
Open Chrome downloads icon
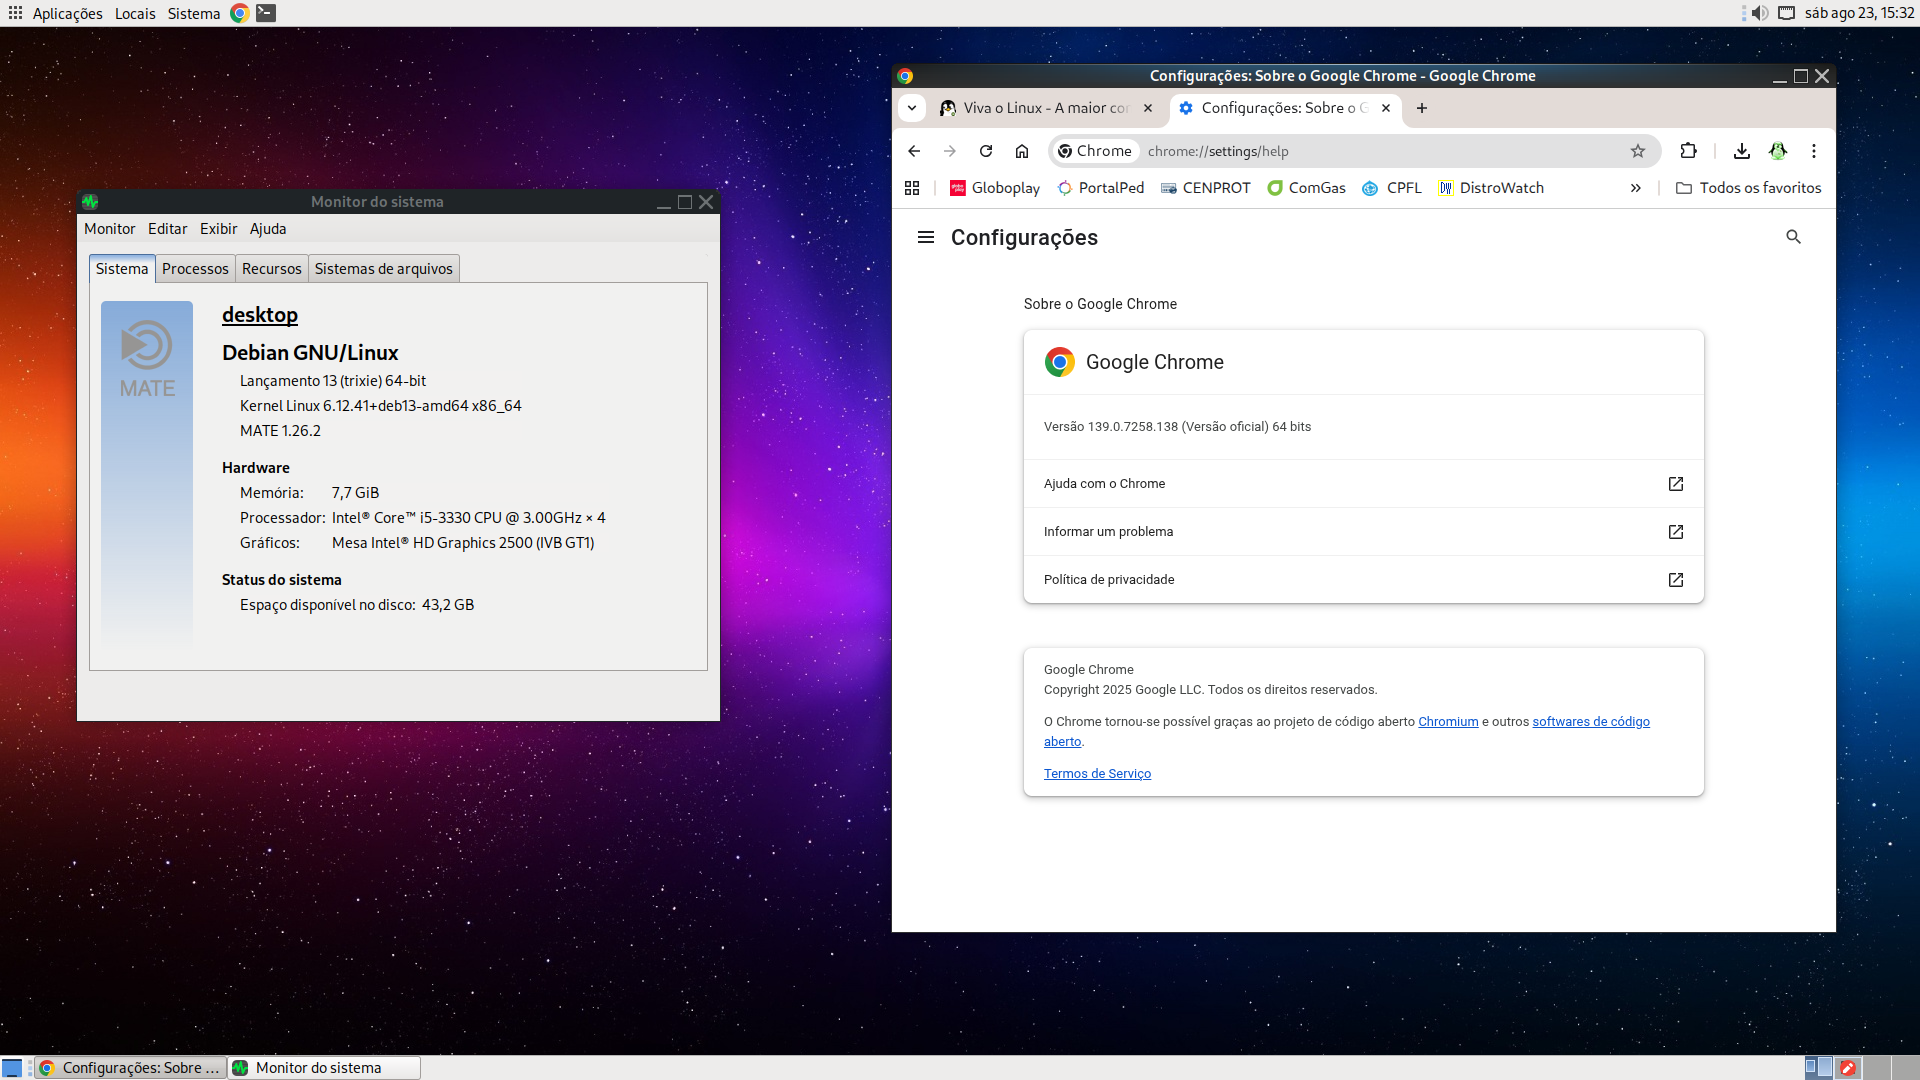tap(1742, 151)
